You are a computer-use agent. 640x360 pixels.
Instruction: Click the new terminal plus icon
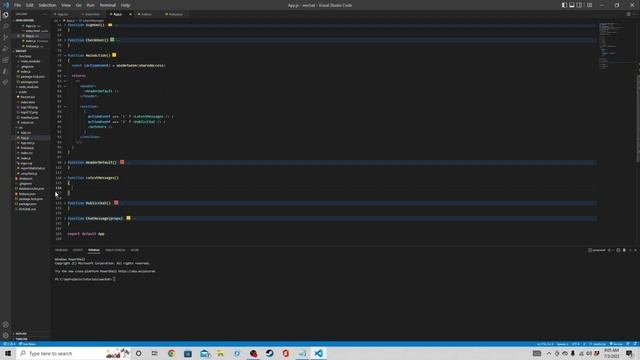click(609, 250)
